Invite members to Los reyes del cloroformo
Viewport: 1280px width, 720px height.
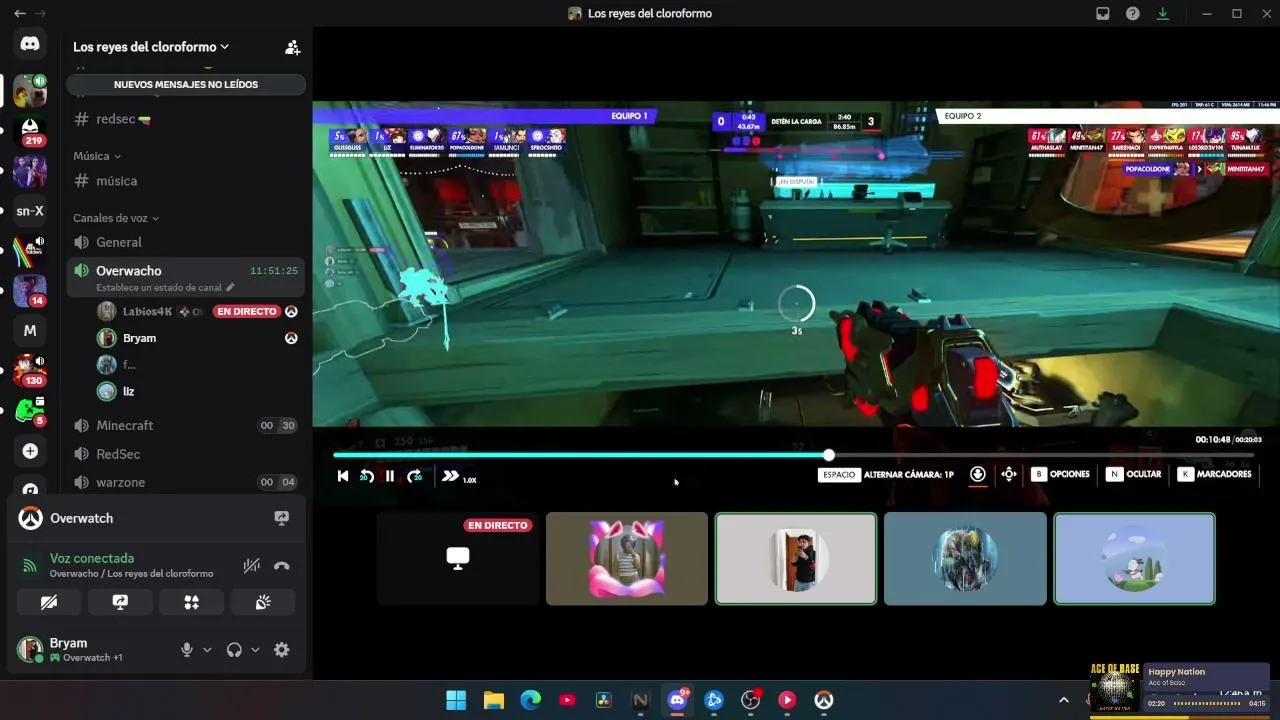[x=292, y=47]
